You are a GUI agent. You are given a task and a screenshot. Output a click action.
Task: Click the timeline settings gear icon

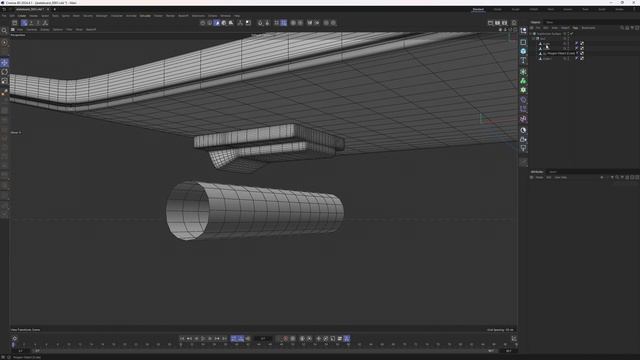(x=15, y=338)
